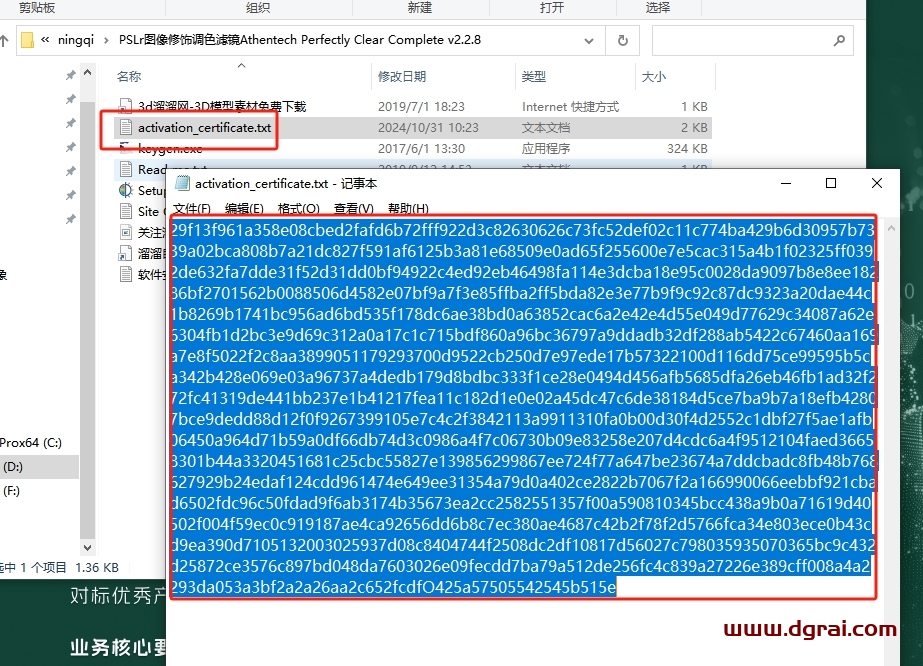Viewport: 923px width, 666px height.
Task: Click keygen.exe file icon
Action: (125, 147)
